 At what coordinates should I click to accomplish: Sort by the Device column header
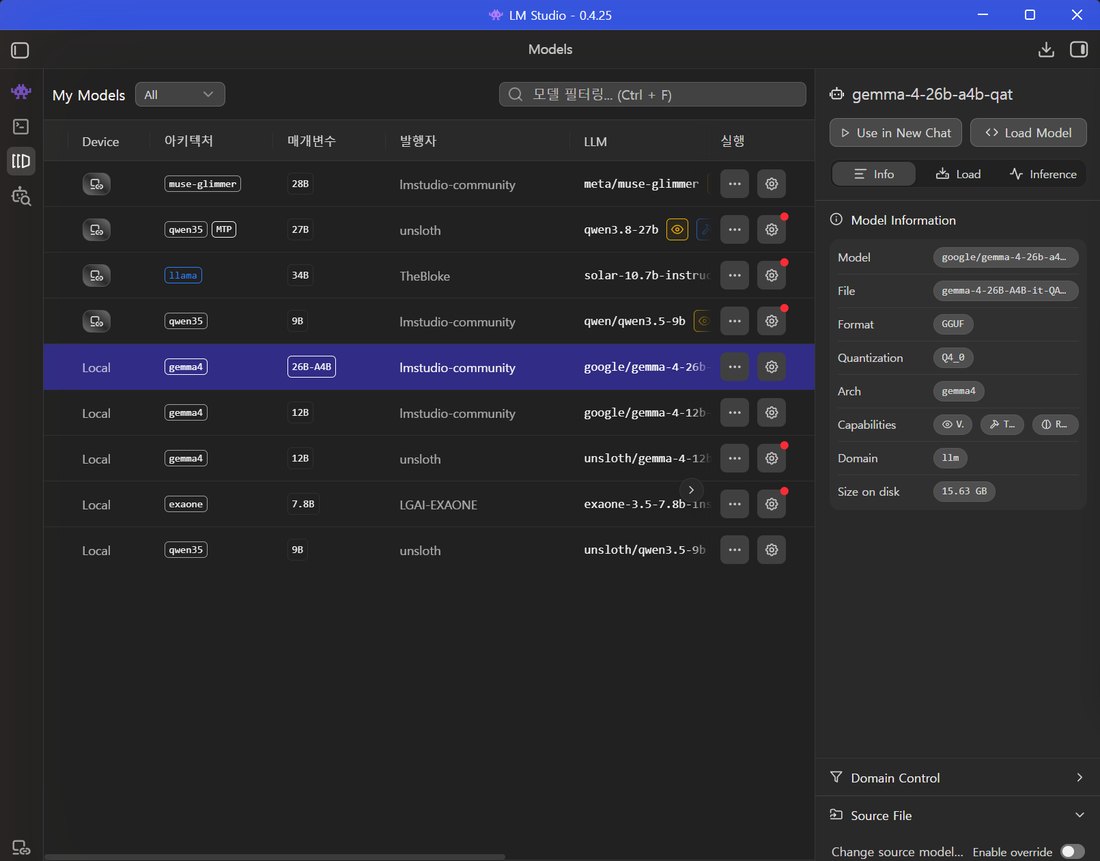point(100,141)
